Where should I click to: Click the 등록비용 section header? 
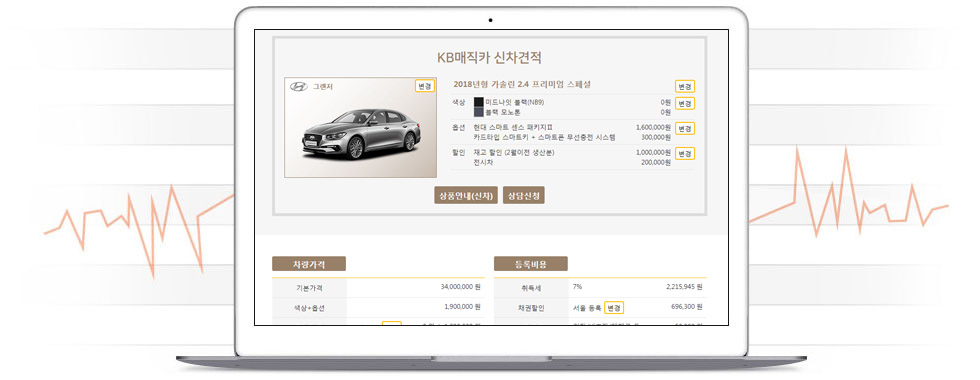[531, 264]
